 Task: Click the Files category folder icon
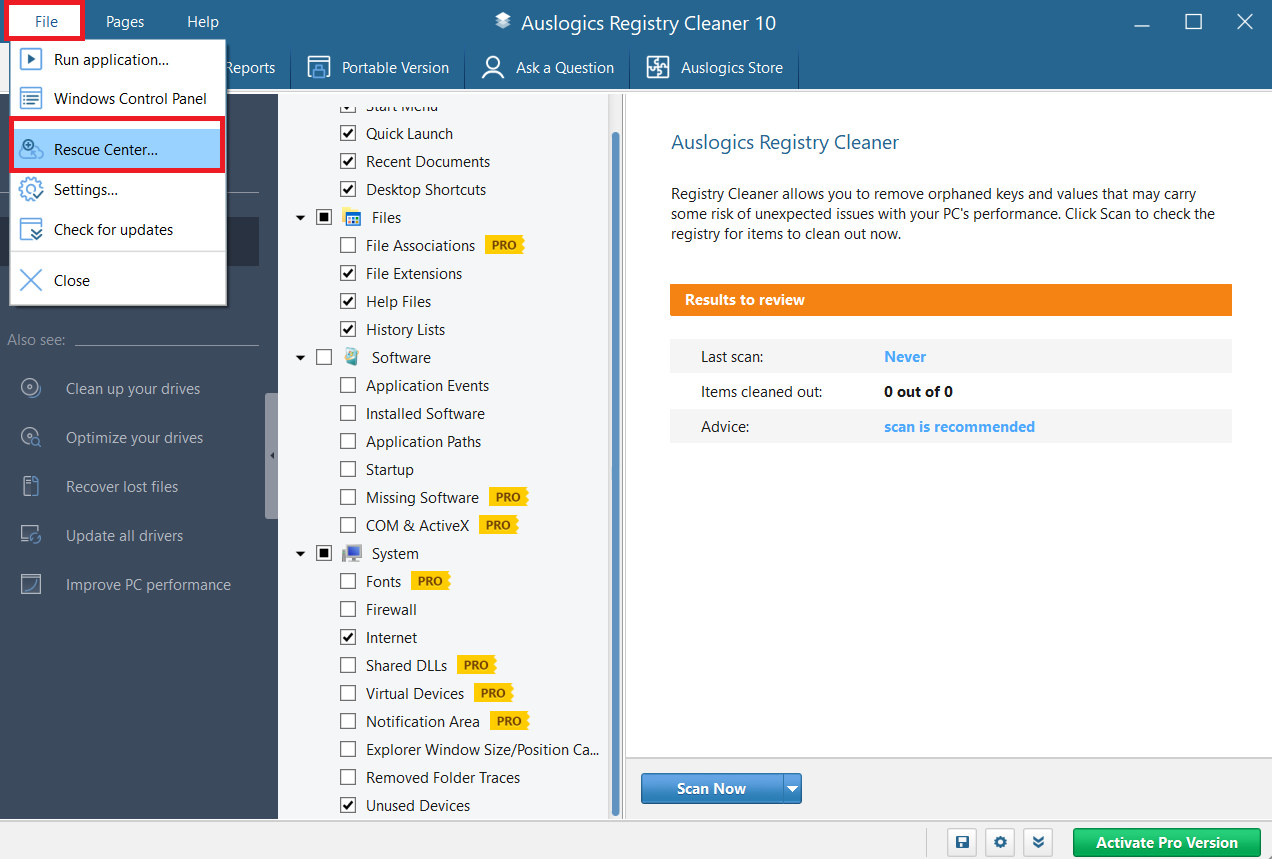[351, 218]
